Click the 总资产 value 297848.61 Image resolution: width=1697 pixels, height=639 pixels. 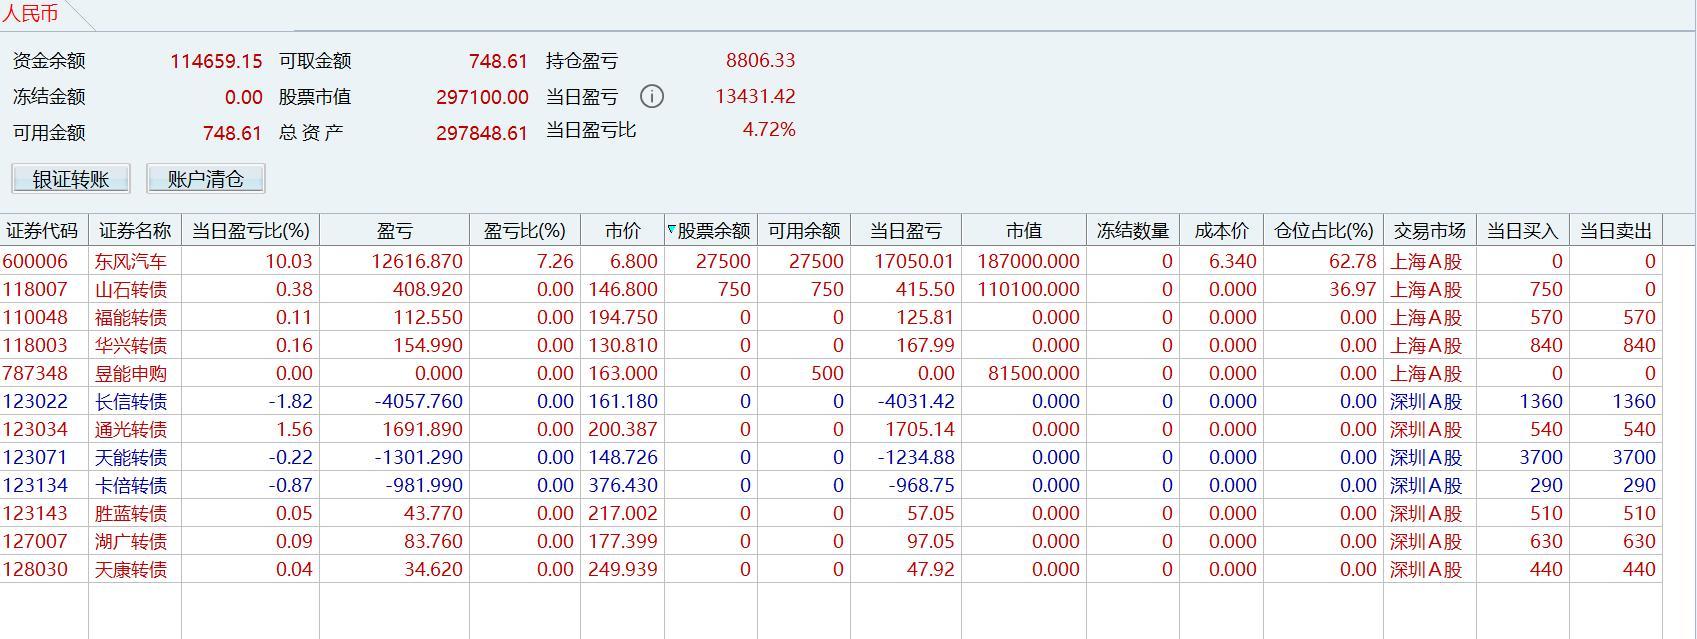tap(482, 133)
